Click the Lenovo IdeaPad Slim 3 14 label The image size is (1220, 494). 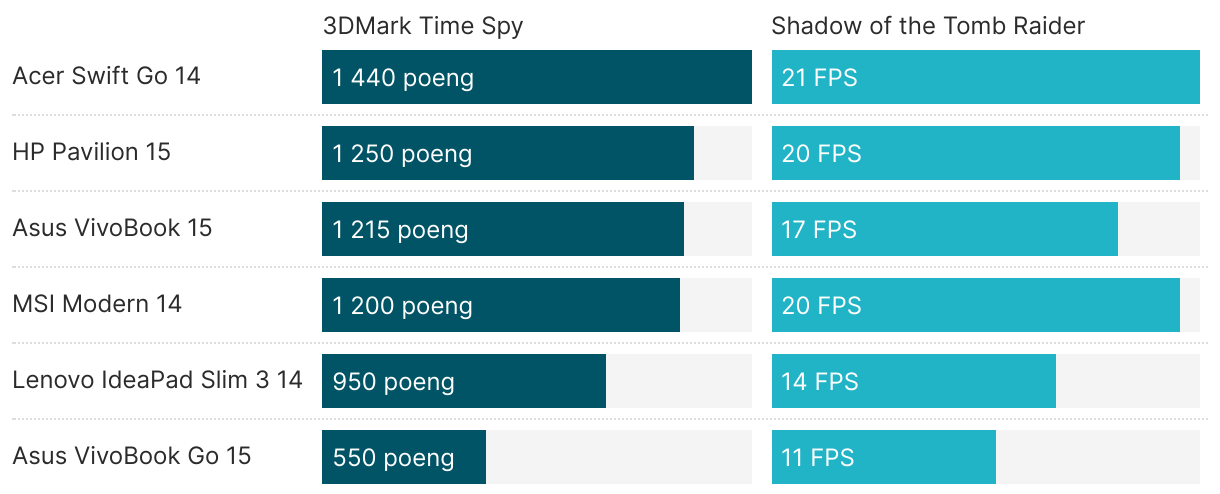click(x=157, y=380)
